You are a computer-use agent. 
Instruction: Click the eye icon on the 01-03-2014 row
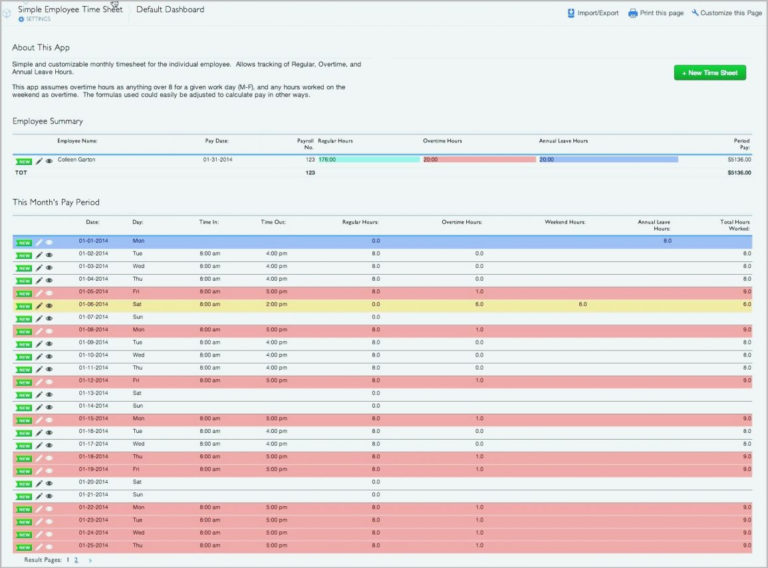tap(49, 267)
